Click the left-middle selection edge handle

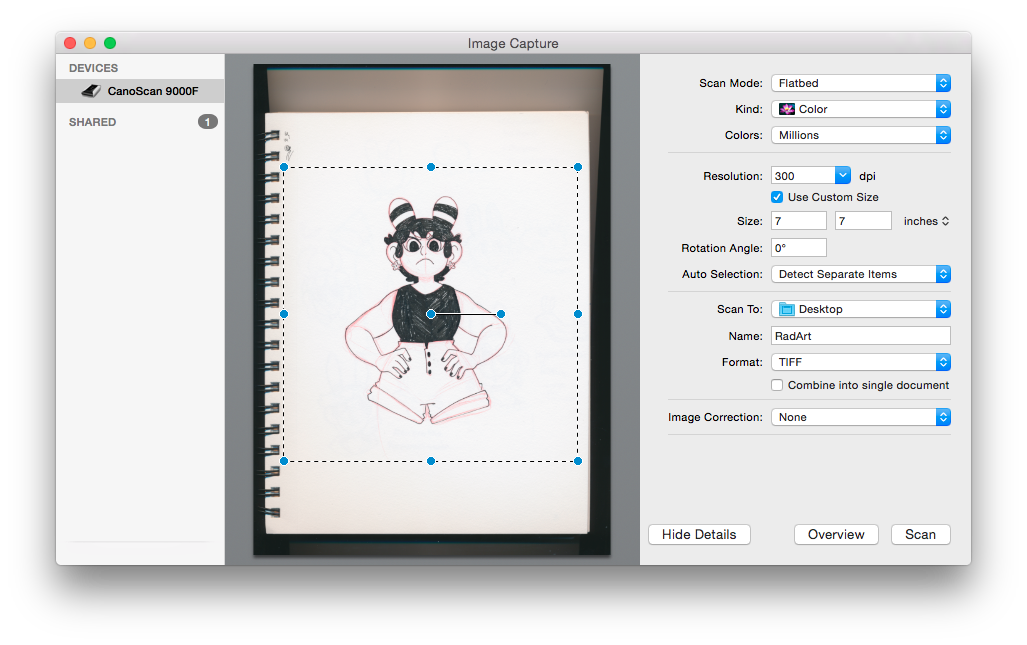(x=284, y=314)
